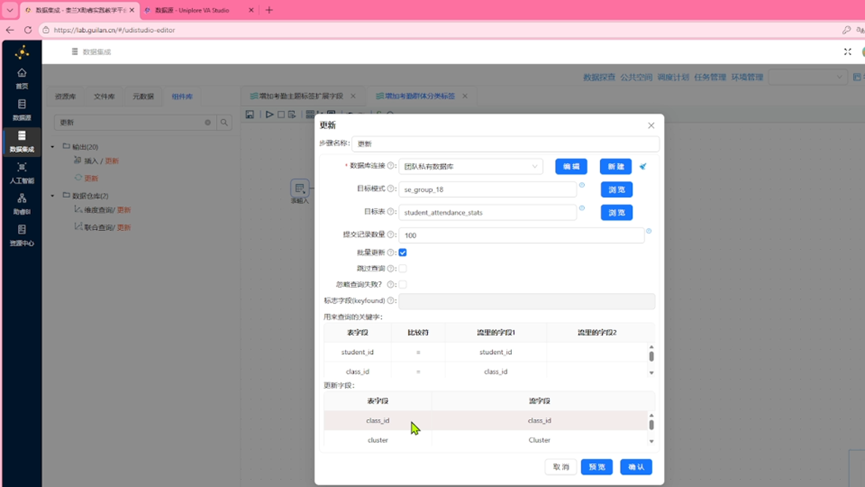The width and height of the screenshot is (865, 487).
Task: Click the hamburger menu icon beside 数据集成
Action: click(74, 51)
